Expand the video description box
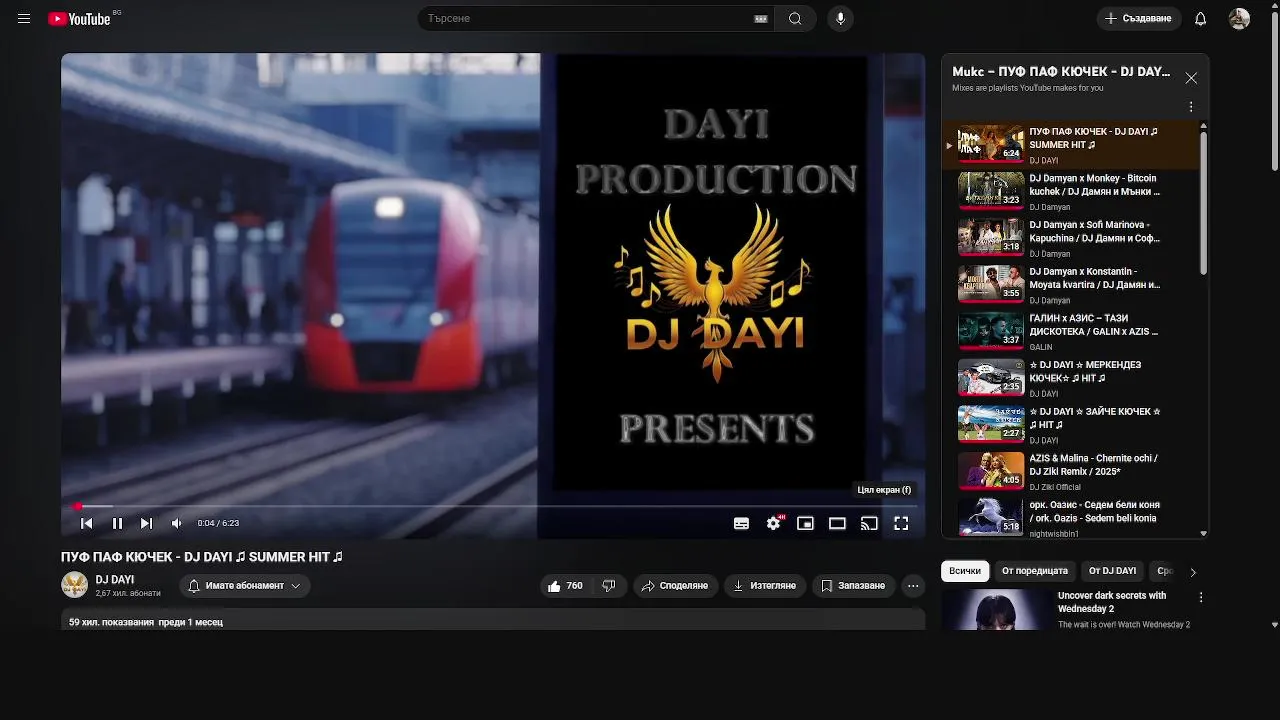Screen dimensions: 1280x720 pos(493,620)
